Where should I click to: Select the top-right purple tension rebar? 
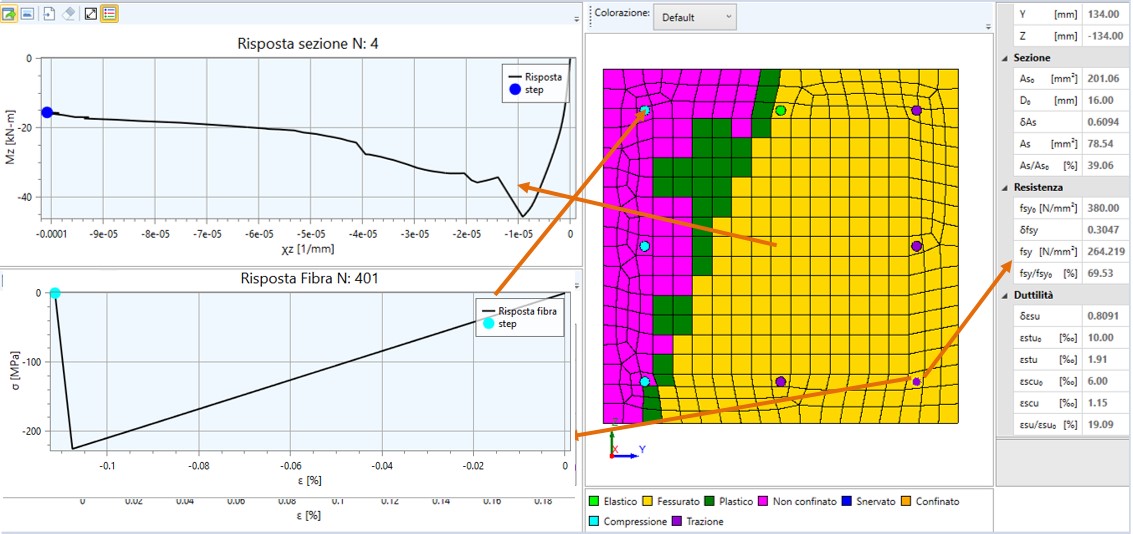coord(916,110)
